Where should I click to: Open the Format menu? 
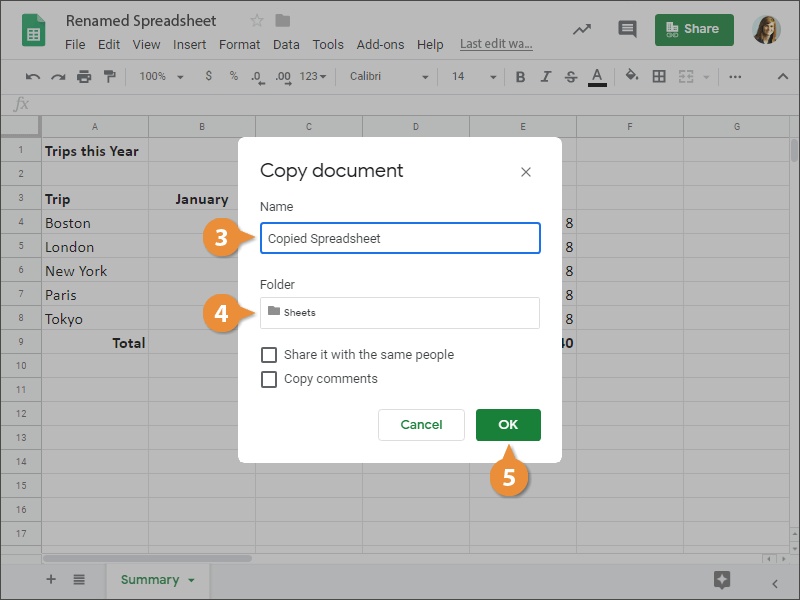(x=239, y=45)
